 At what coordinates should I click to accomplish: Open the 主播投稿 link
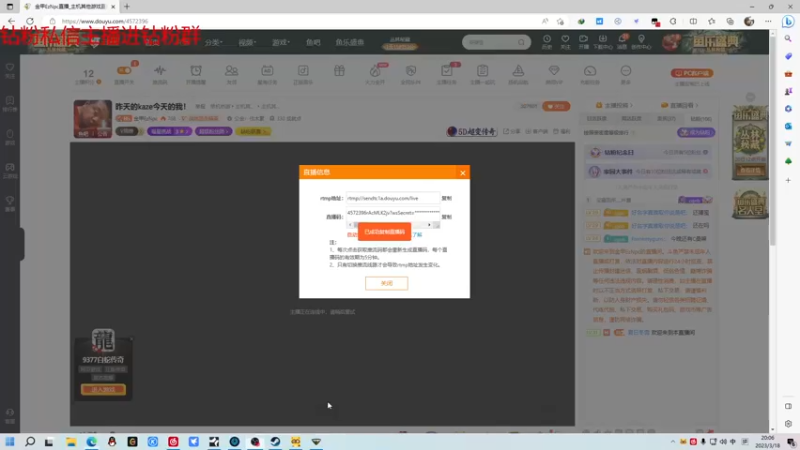pyautogui.click(x=614, y=105)
